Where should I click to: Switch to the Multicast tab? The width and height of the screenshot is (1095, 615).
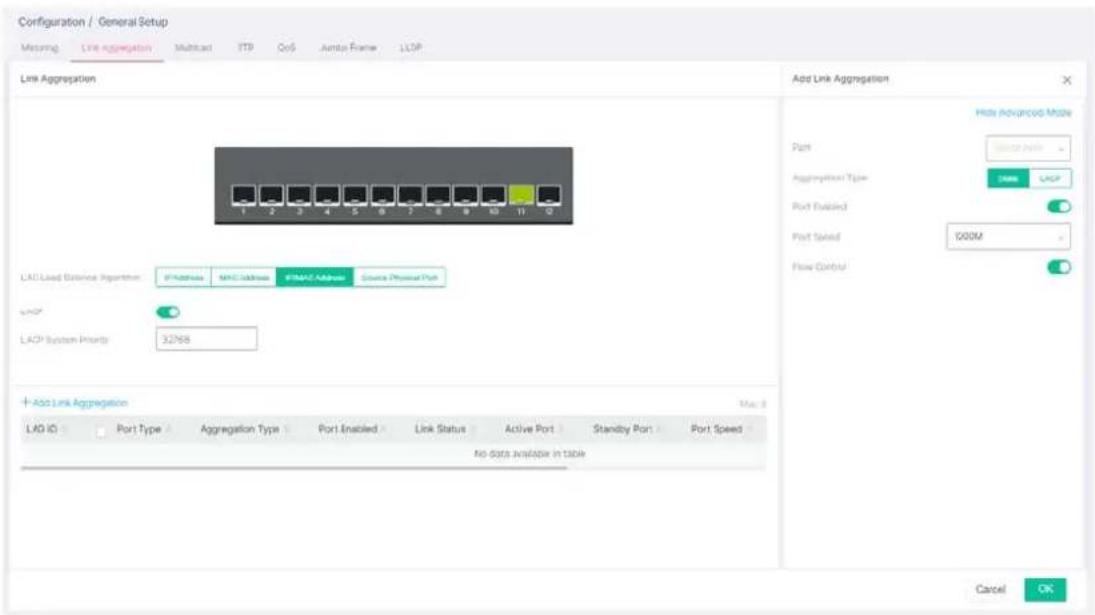click(x=193, y=47)
